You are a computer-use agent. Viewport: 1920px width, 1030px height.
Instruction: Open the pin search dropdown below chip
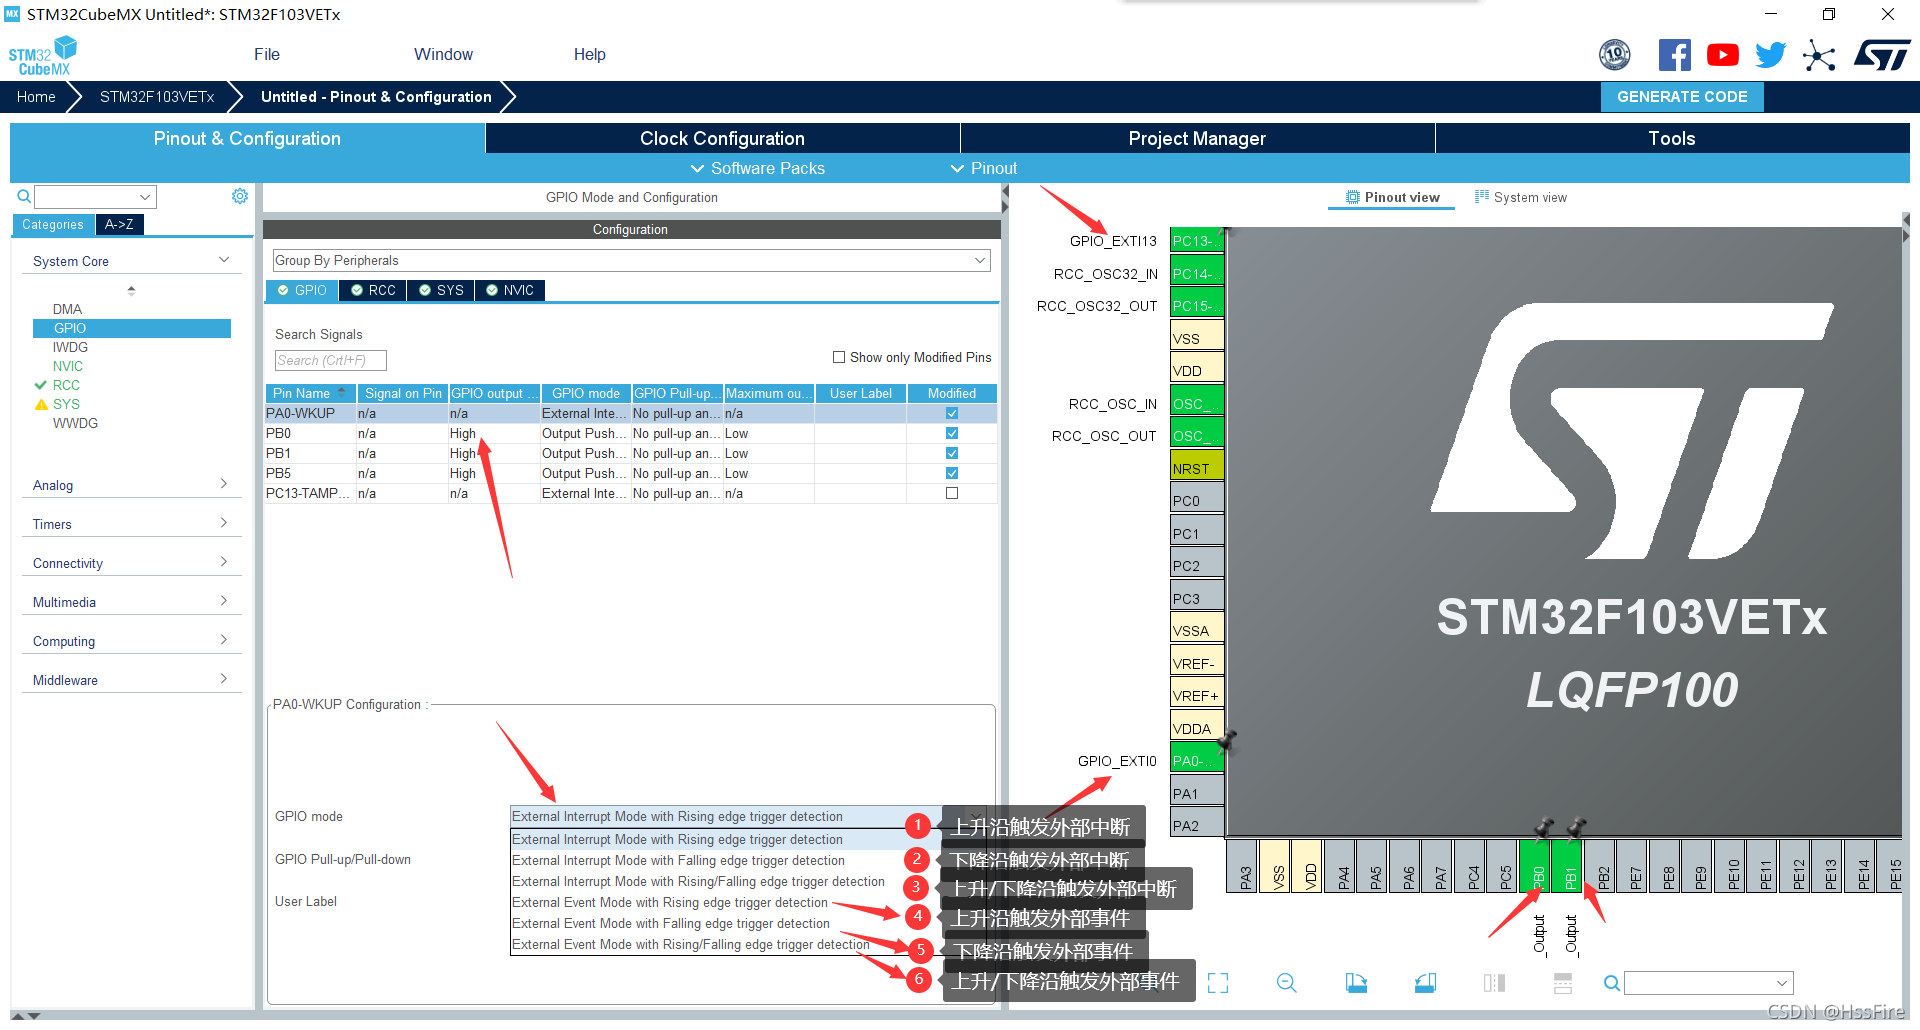tap(1708, 983)
